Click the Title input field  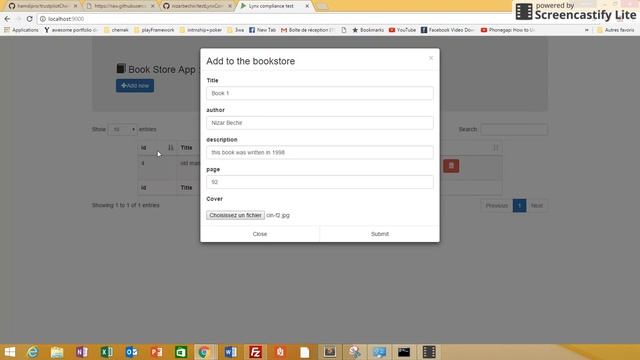coord(320,93)
